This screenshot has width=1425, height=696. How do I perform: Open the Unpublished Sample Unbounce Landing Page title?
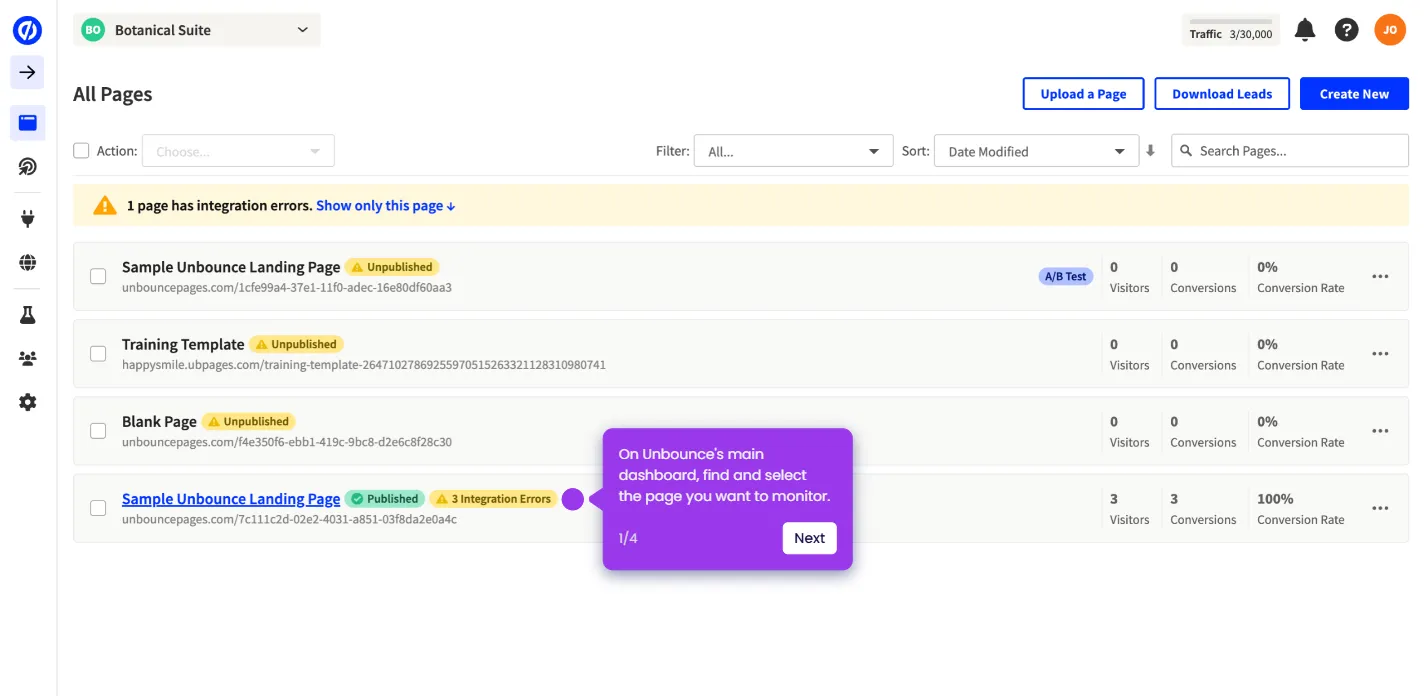point(231,267)
